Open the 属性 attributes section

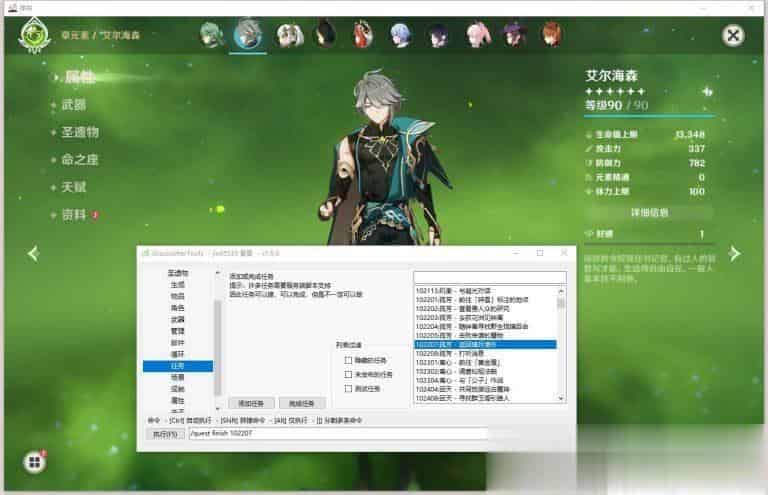[x=80, y=77]
